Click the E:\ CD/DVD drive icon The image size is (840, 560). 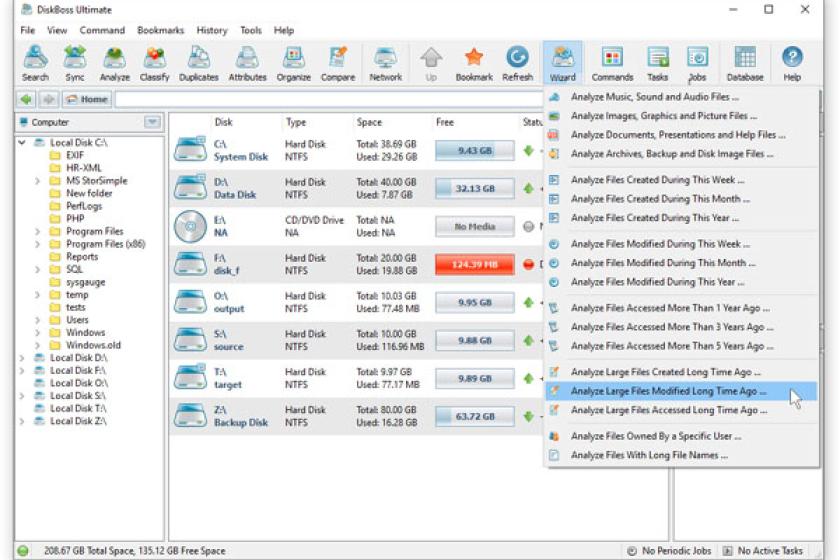coord(190,226)
